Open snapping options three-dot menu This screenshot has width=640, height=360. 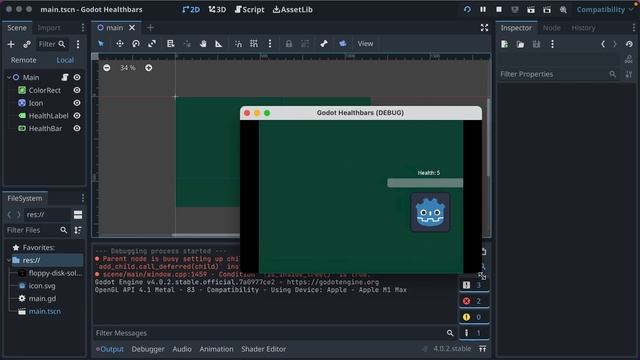(x=270, y=44)
